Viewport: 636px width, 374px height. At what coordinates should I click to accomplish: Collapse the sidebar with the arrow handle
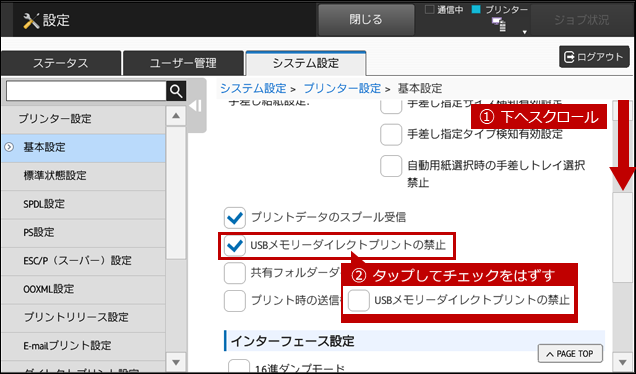point(196,106)
